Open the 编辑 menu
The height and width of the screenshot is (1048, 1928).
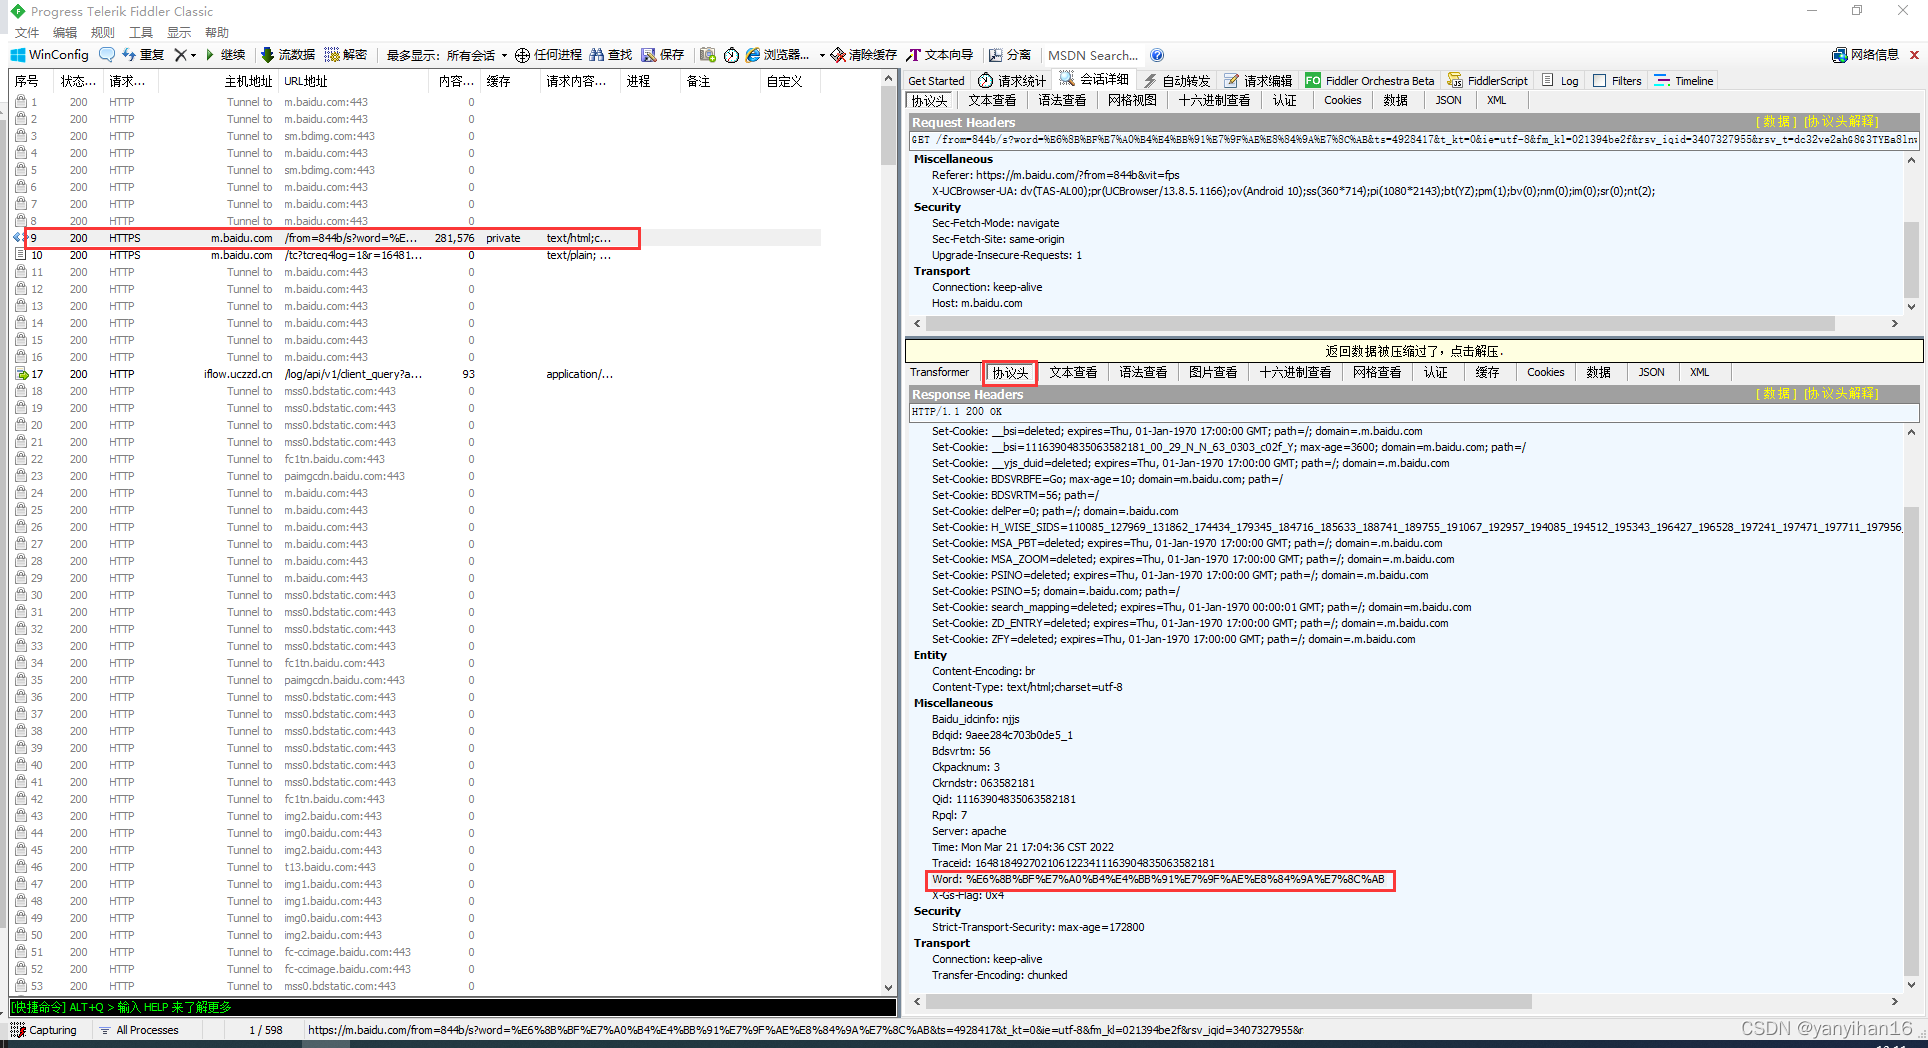65,32
